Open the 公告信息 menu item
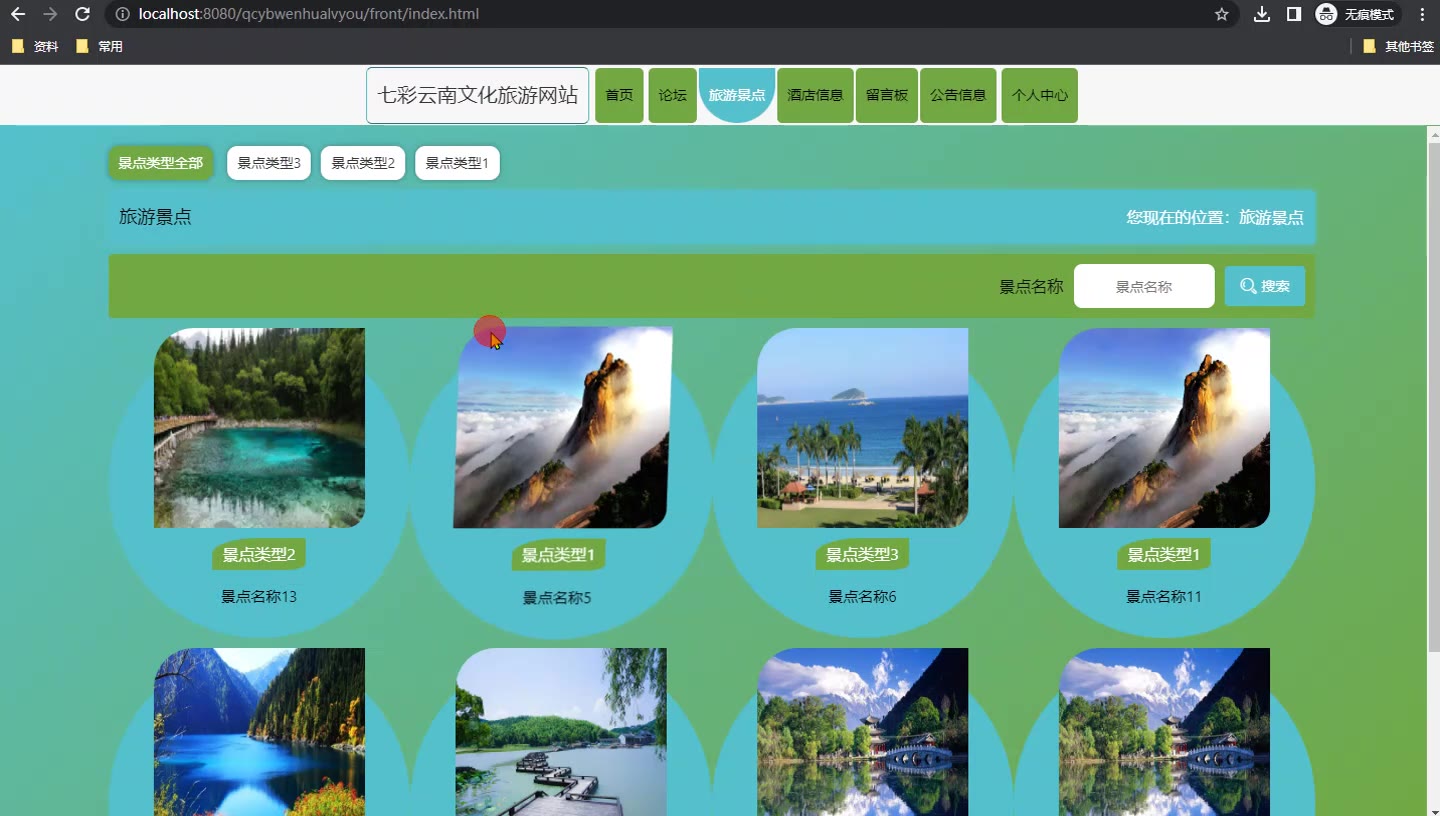 click(x=958, y=95)
